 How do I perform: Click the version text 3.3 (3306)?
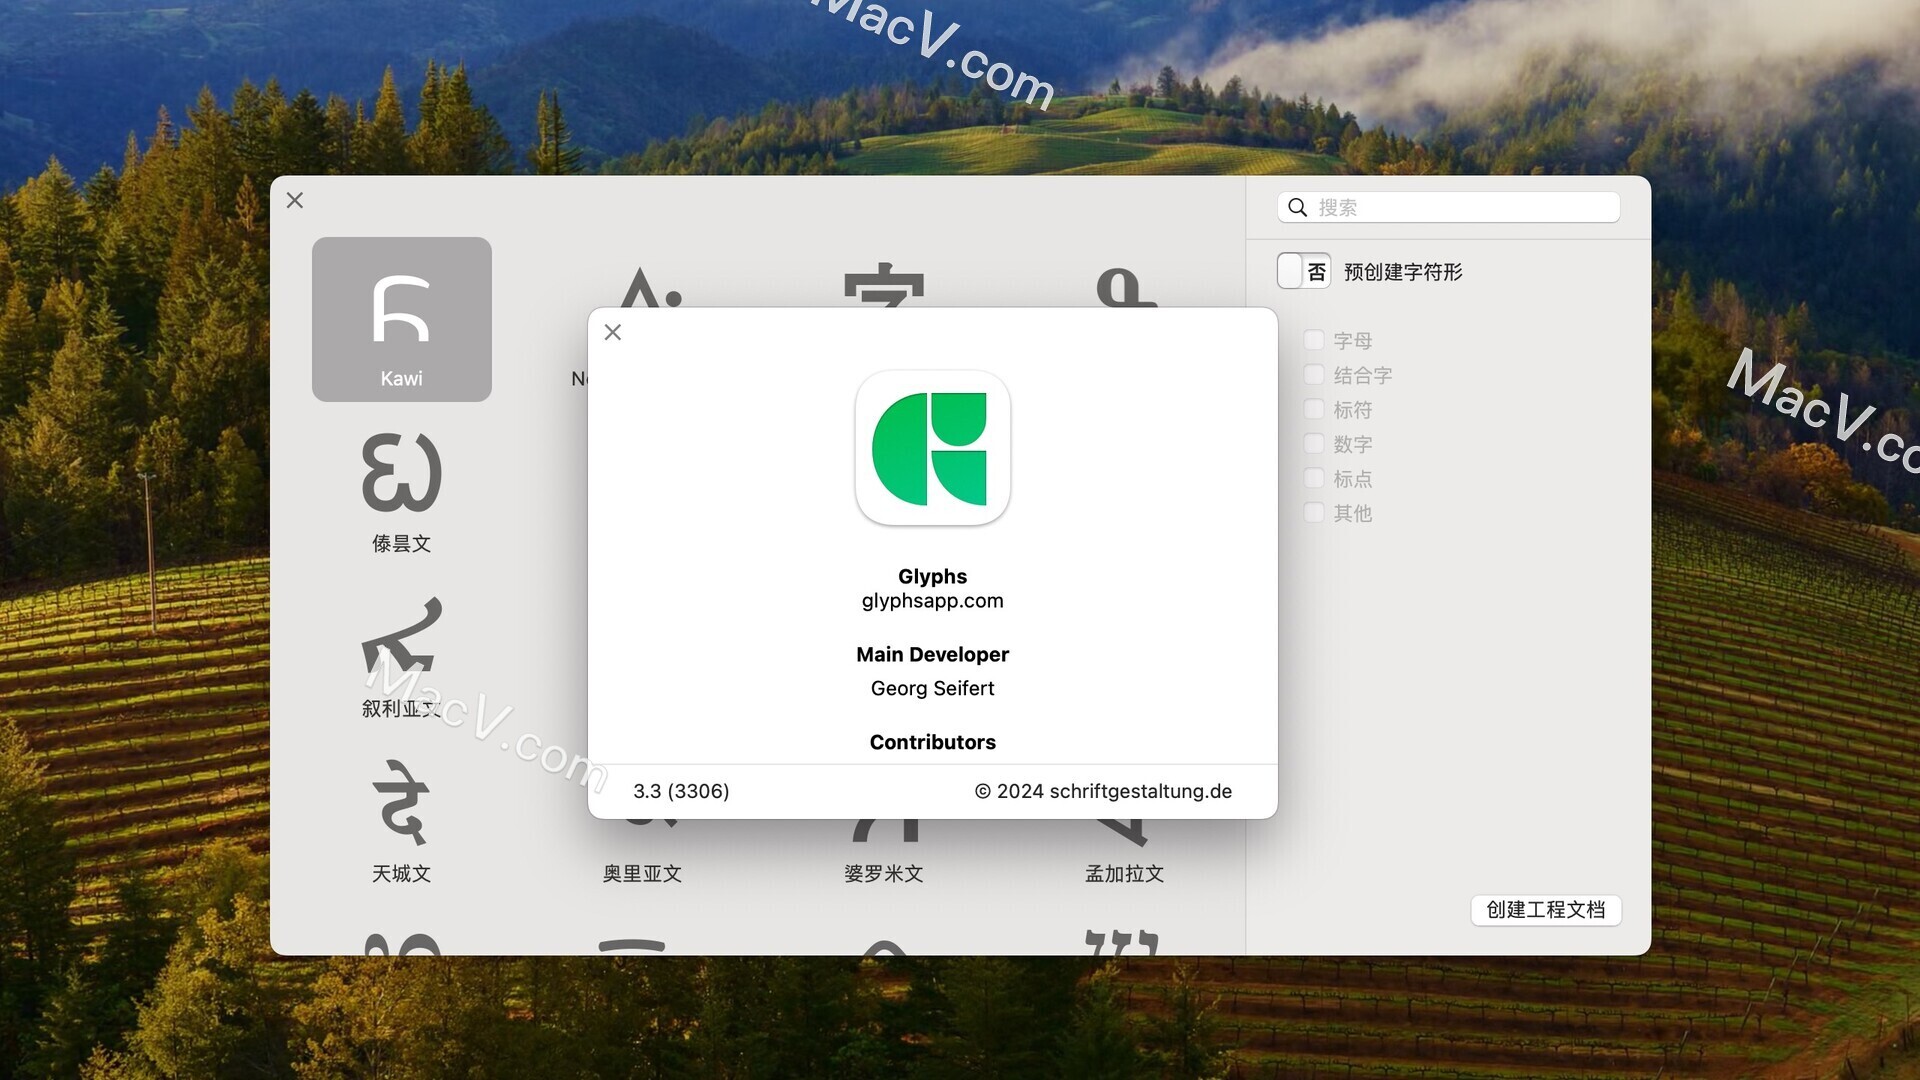[x=681, y=791]
